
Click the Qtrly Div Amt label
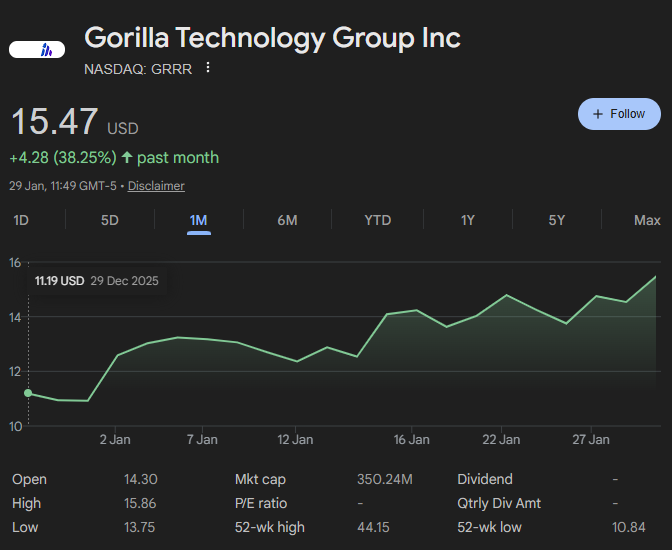pyautogui.click(x=499, y=503)
